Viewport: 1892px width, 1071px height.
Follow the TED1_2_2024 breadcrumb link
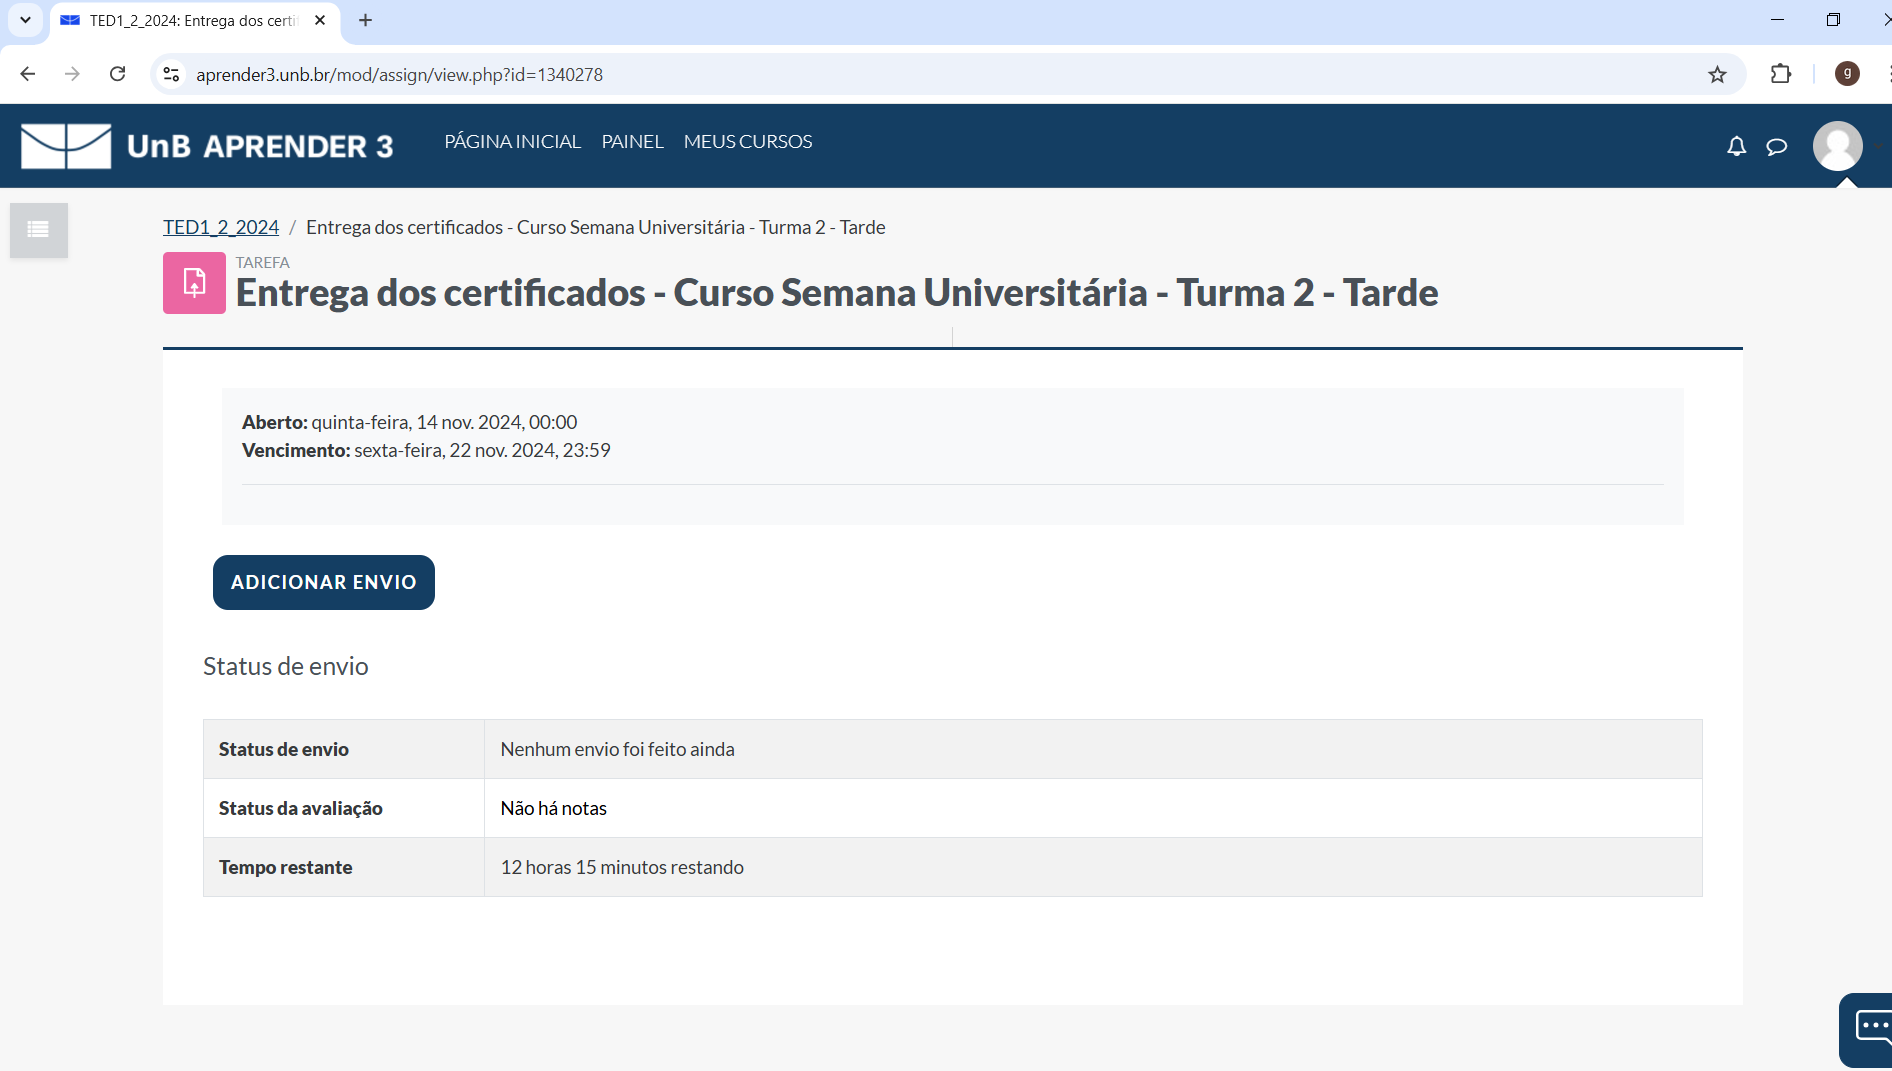coord(221,227)
